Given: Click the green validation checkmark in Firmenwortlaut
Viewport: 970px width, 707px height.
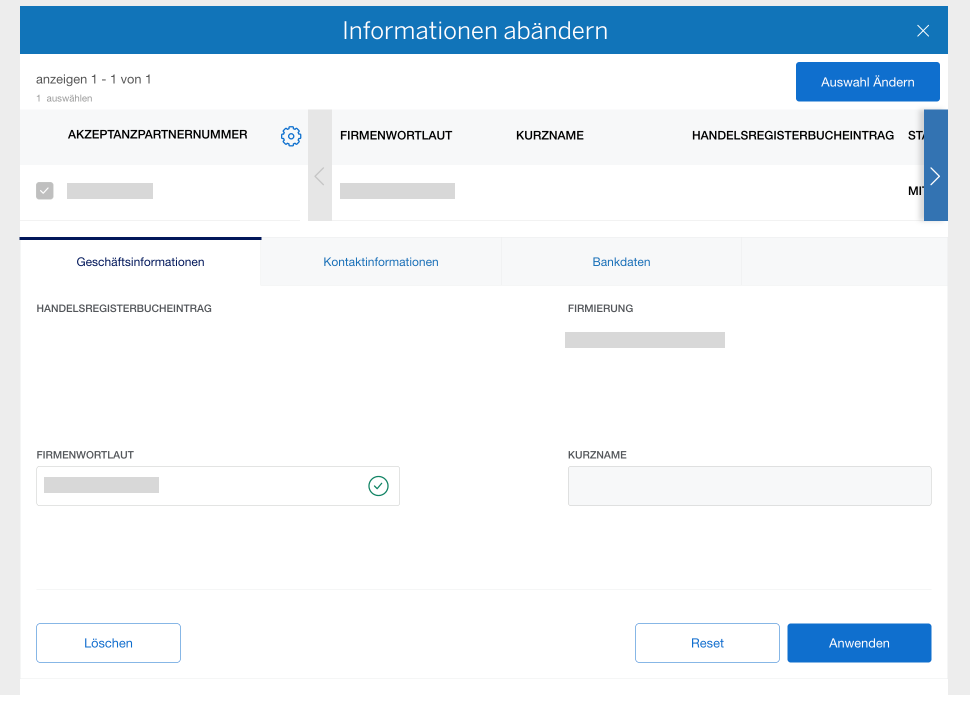Looking at the screenshot, I should point(378,486).
